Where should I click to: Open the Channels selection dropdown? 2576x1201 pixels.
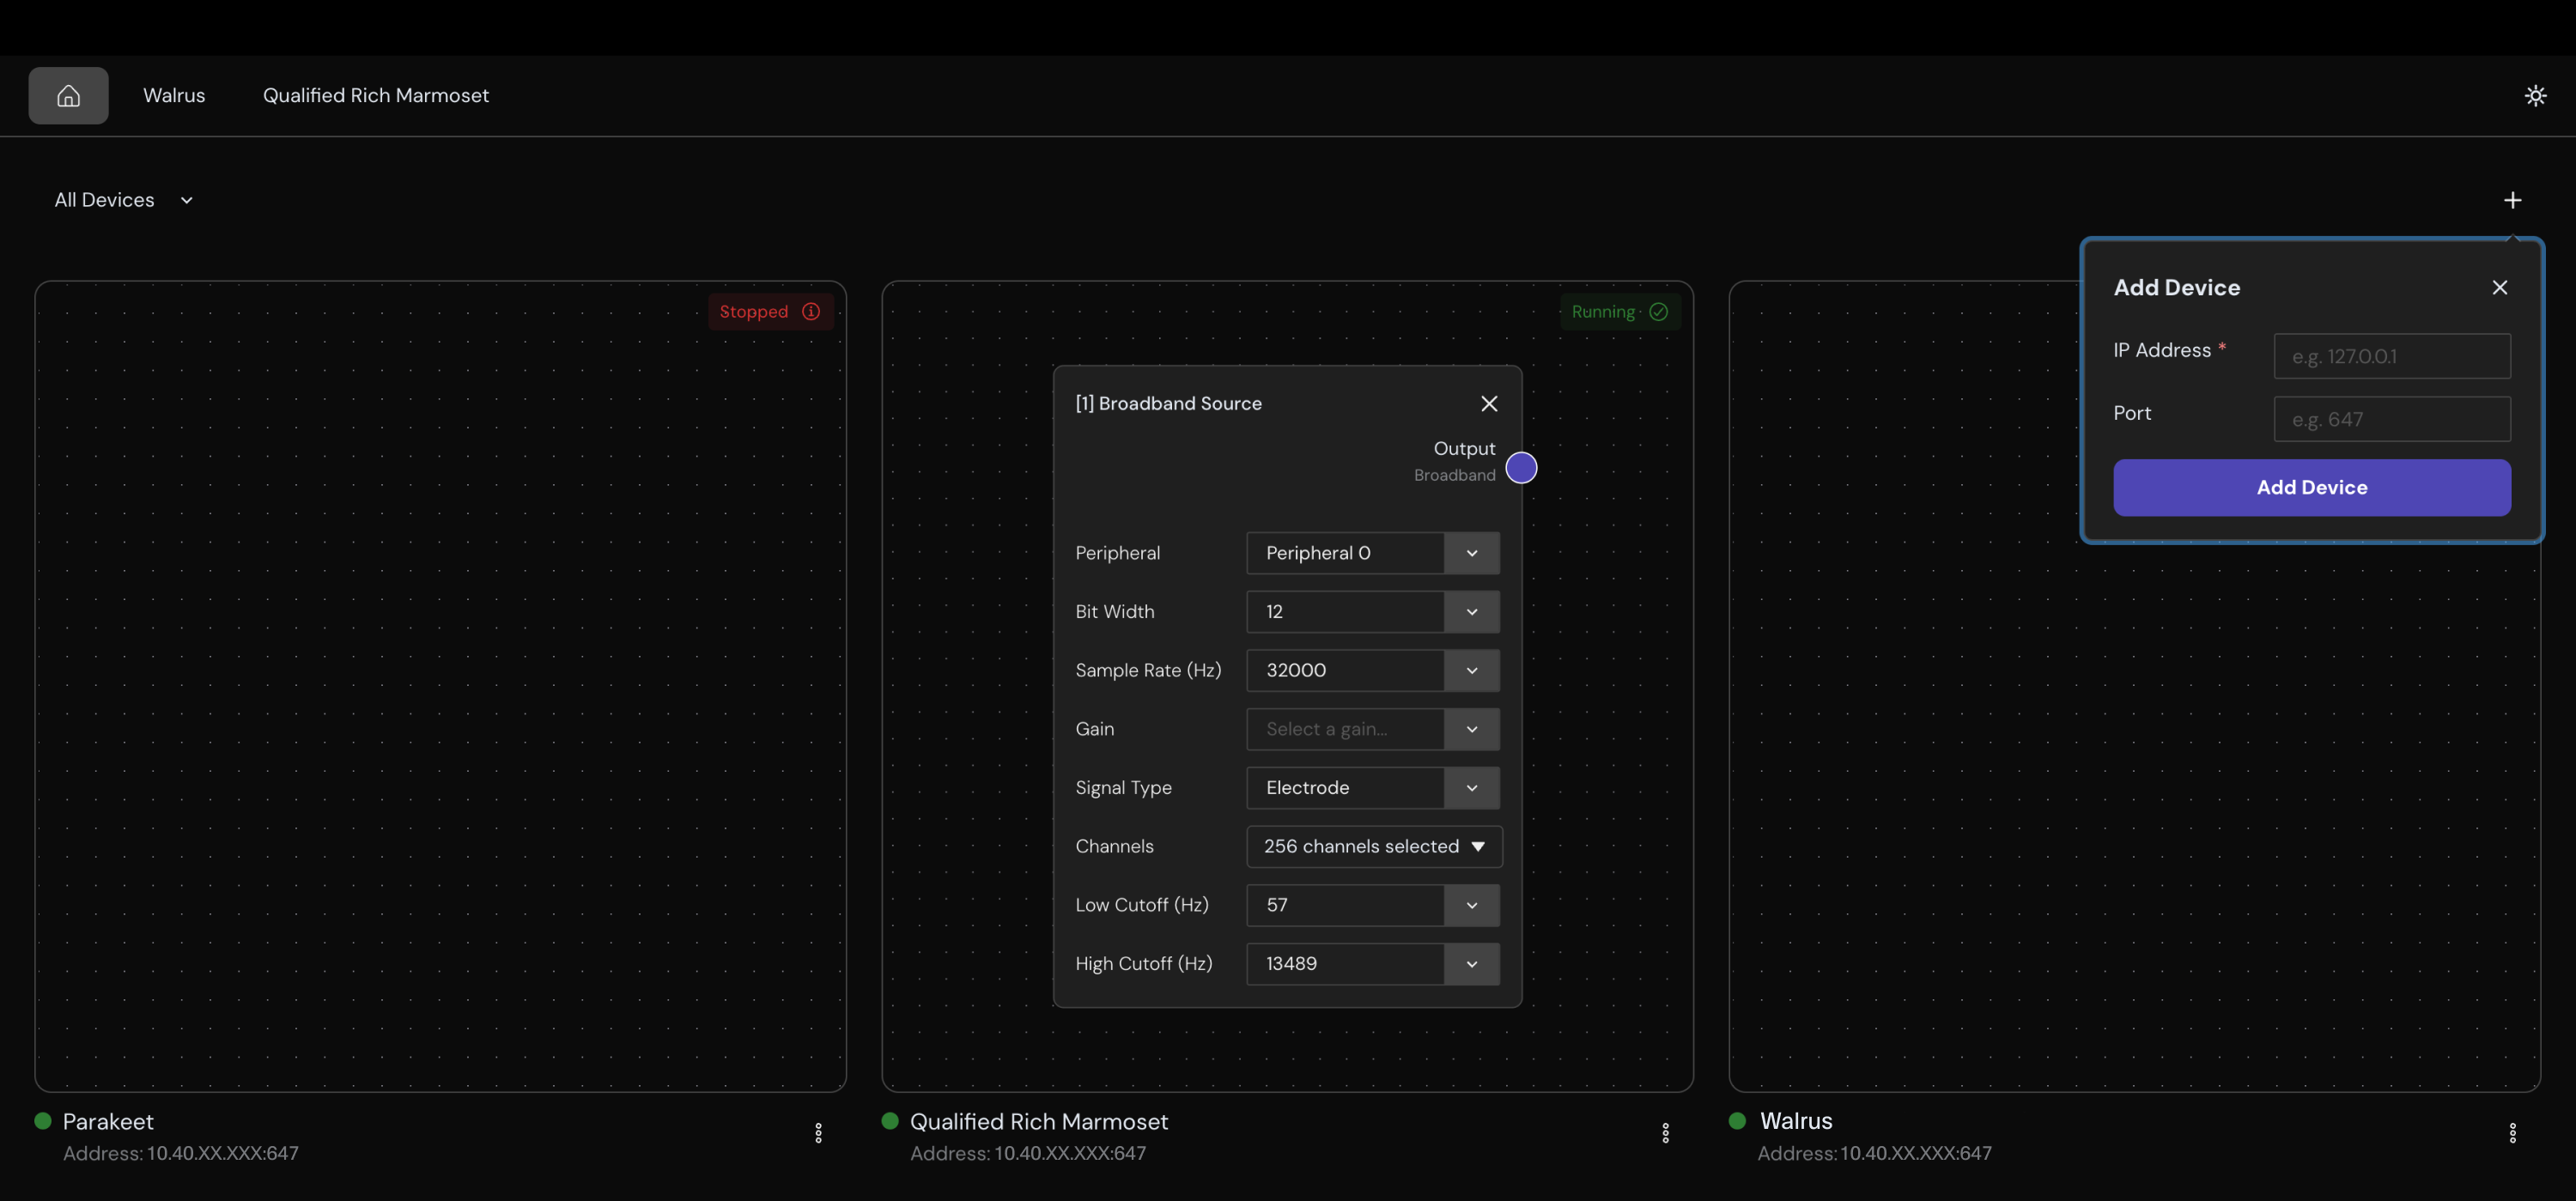coord(1374,846)
